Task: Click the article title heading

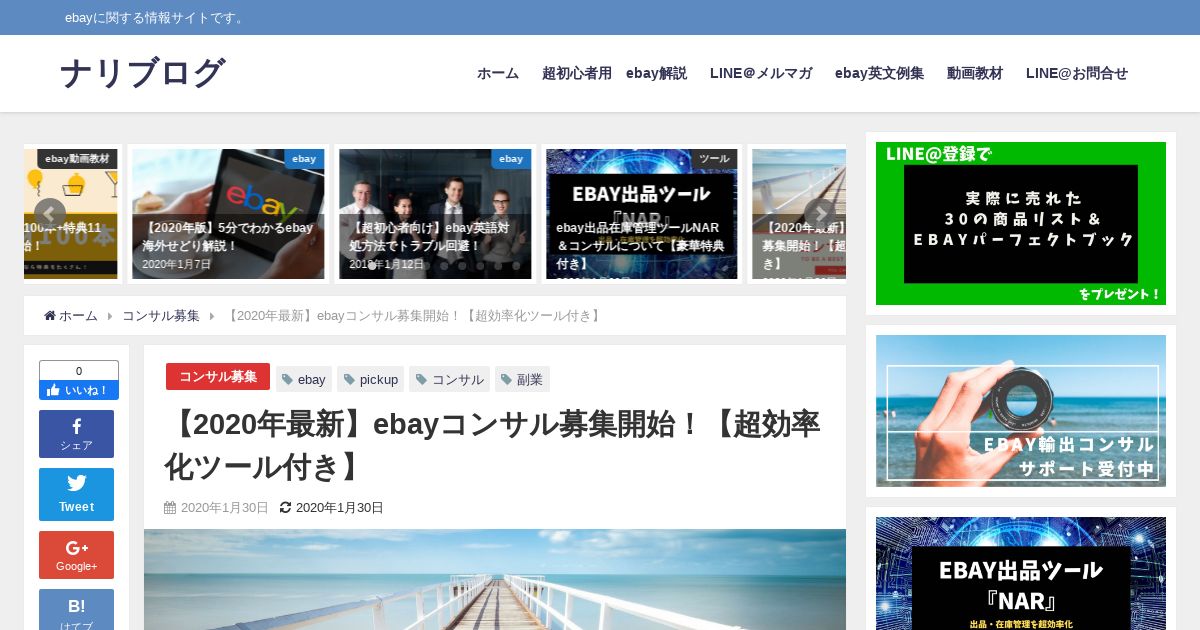Action: [493, 444]
